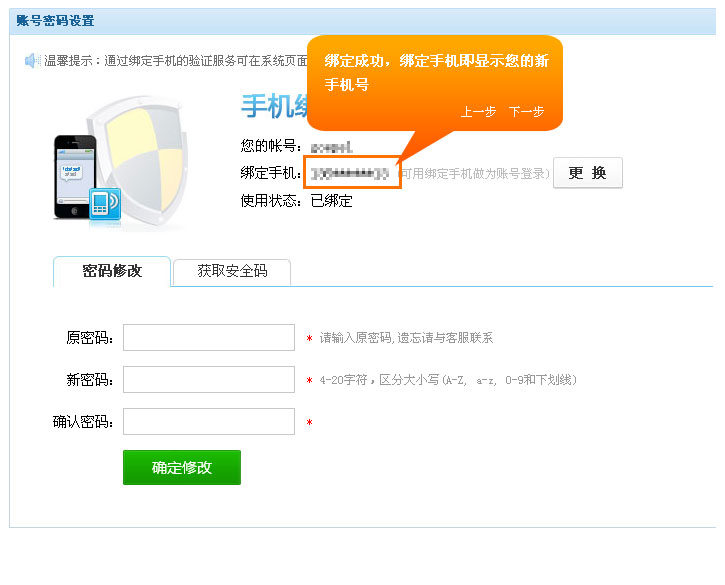The image size is (725, 585).
Task: Click the speaker icon beside 温馨提示
Action: coord(32,61)
